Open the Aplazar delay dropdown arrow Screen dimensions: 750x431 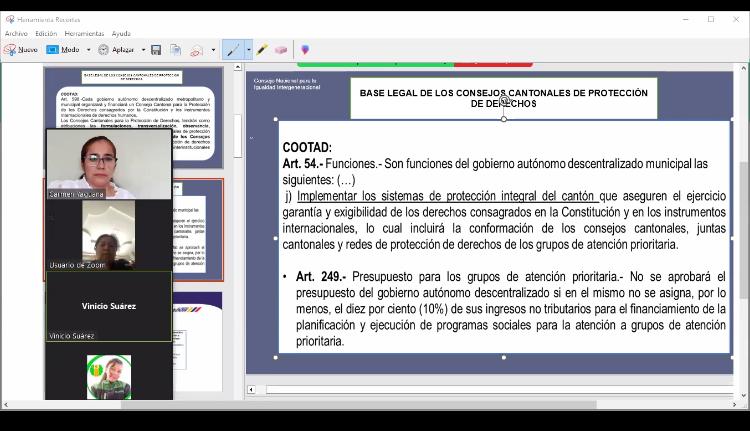143,50
